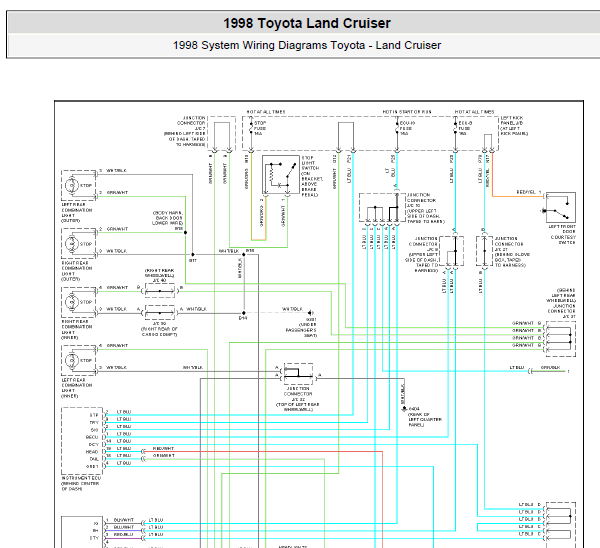Click the 'STOP LIGHT SWITCH' description label

[312, 176]
